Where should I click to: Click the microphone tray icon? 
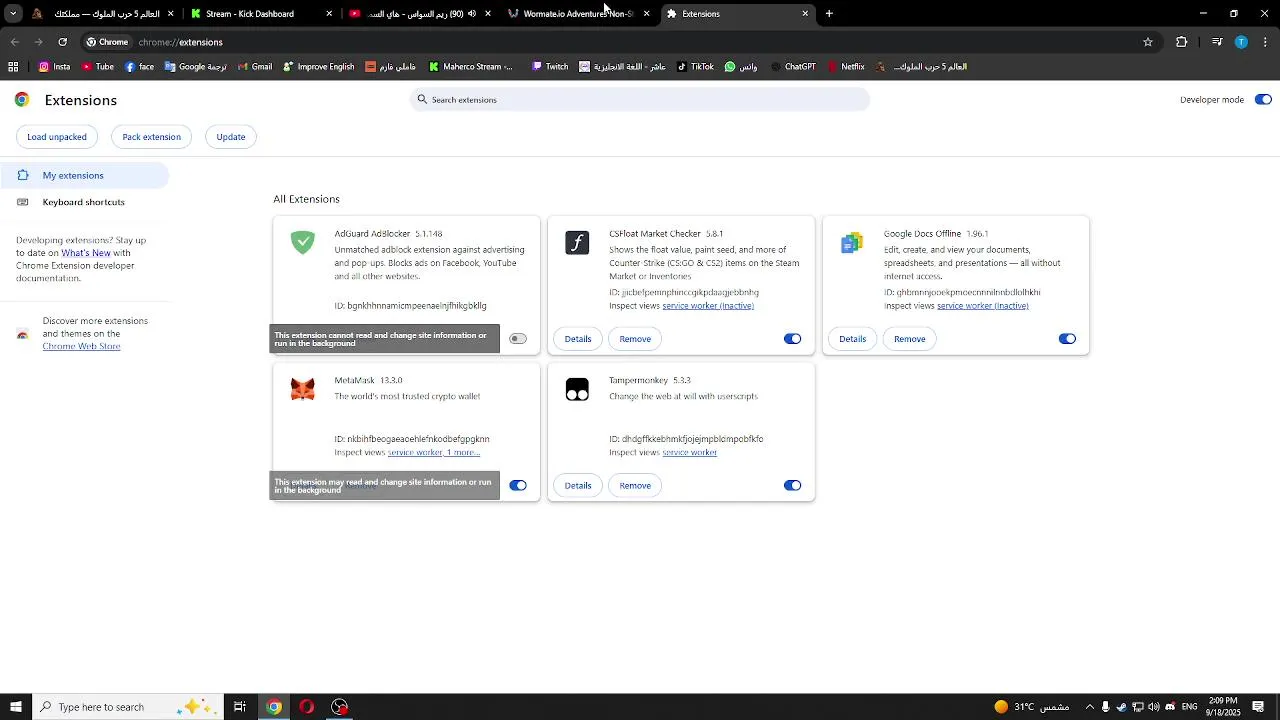click(1105, 707)
